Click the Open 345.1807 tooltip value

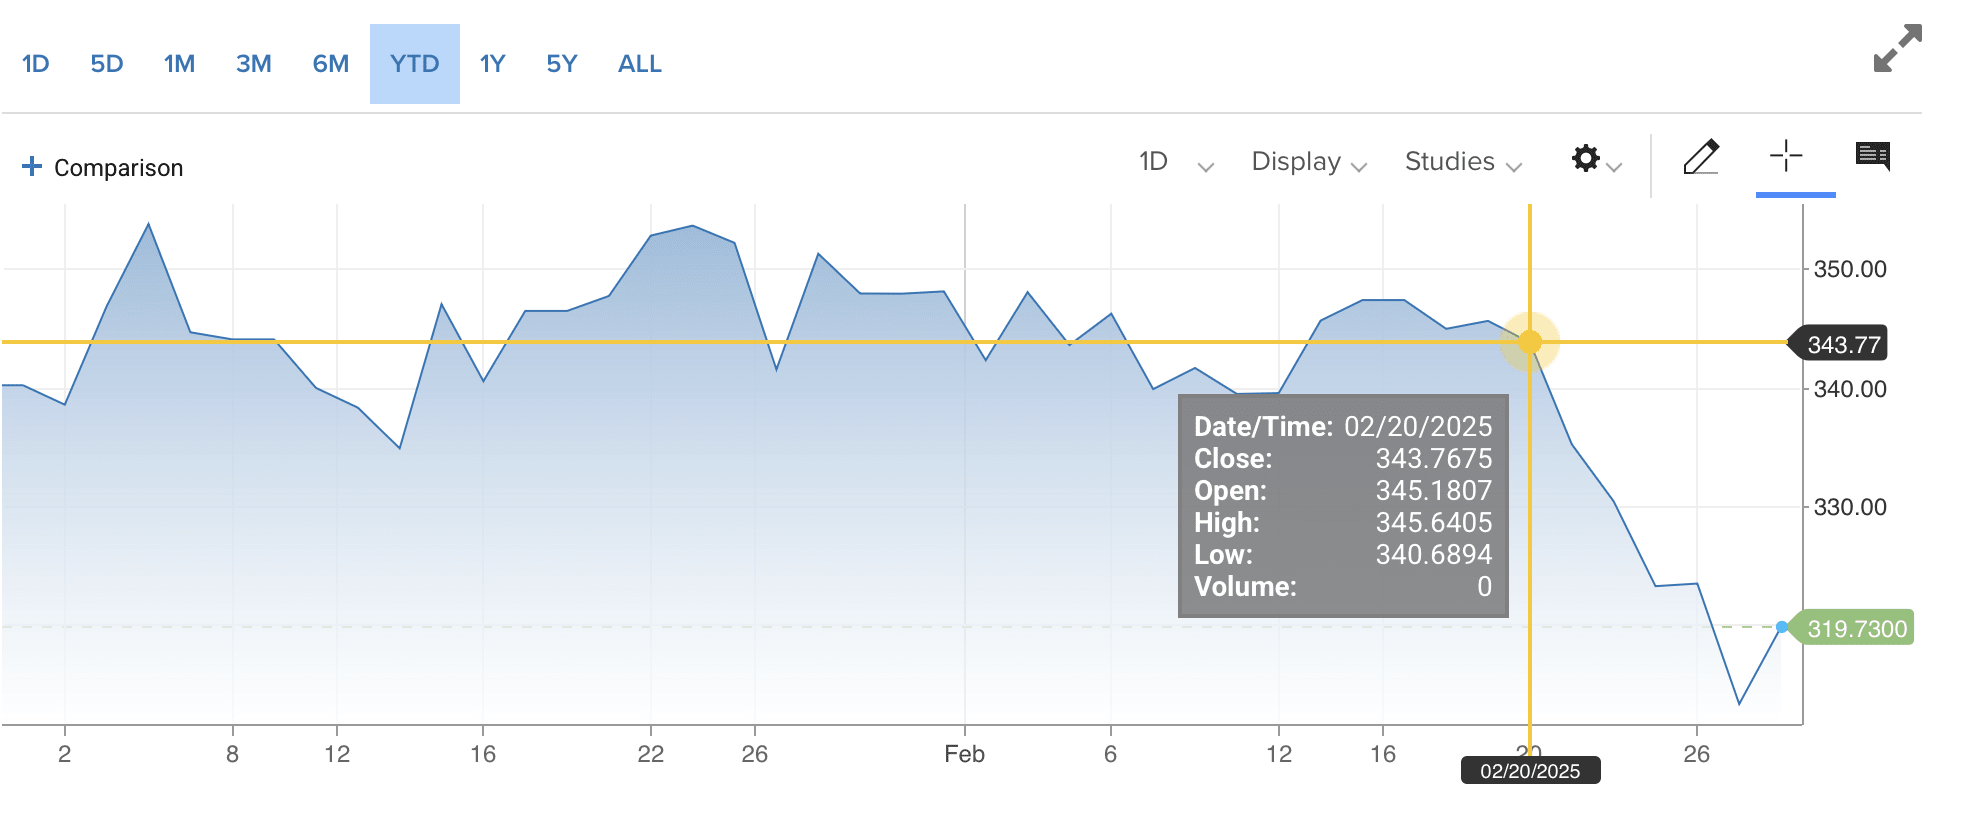click(x=1434, y=491)
